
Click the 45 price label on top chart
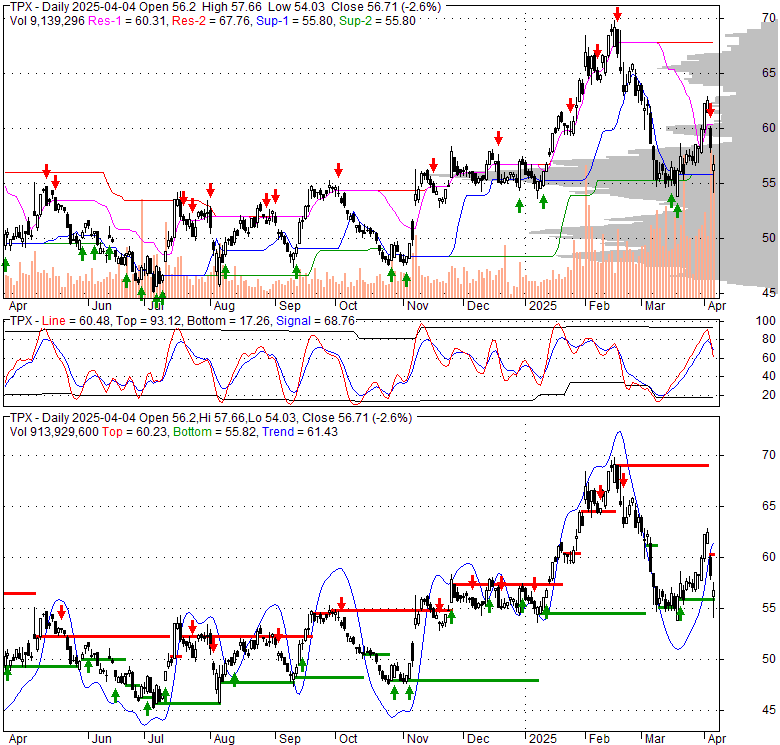769,293
